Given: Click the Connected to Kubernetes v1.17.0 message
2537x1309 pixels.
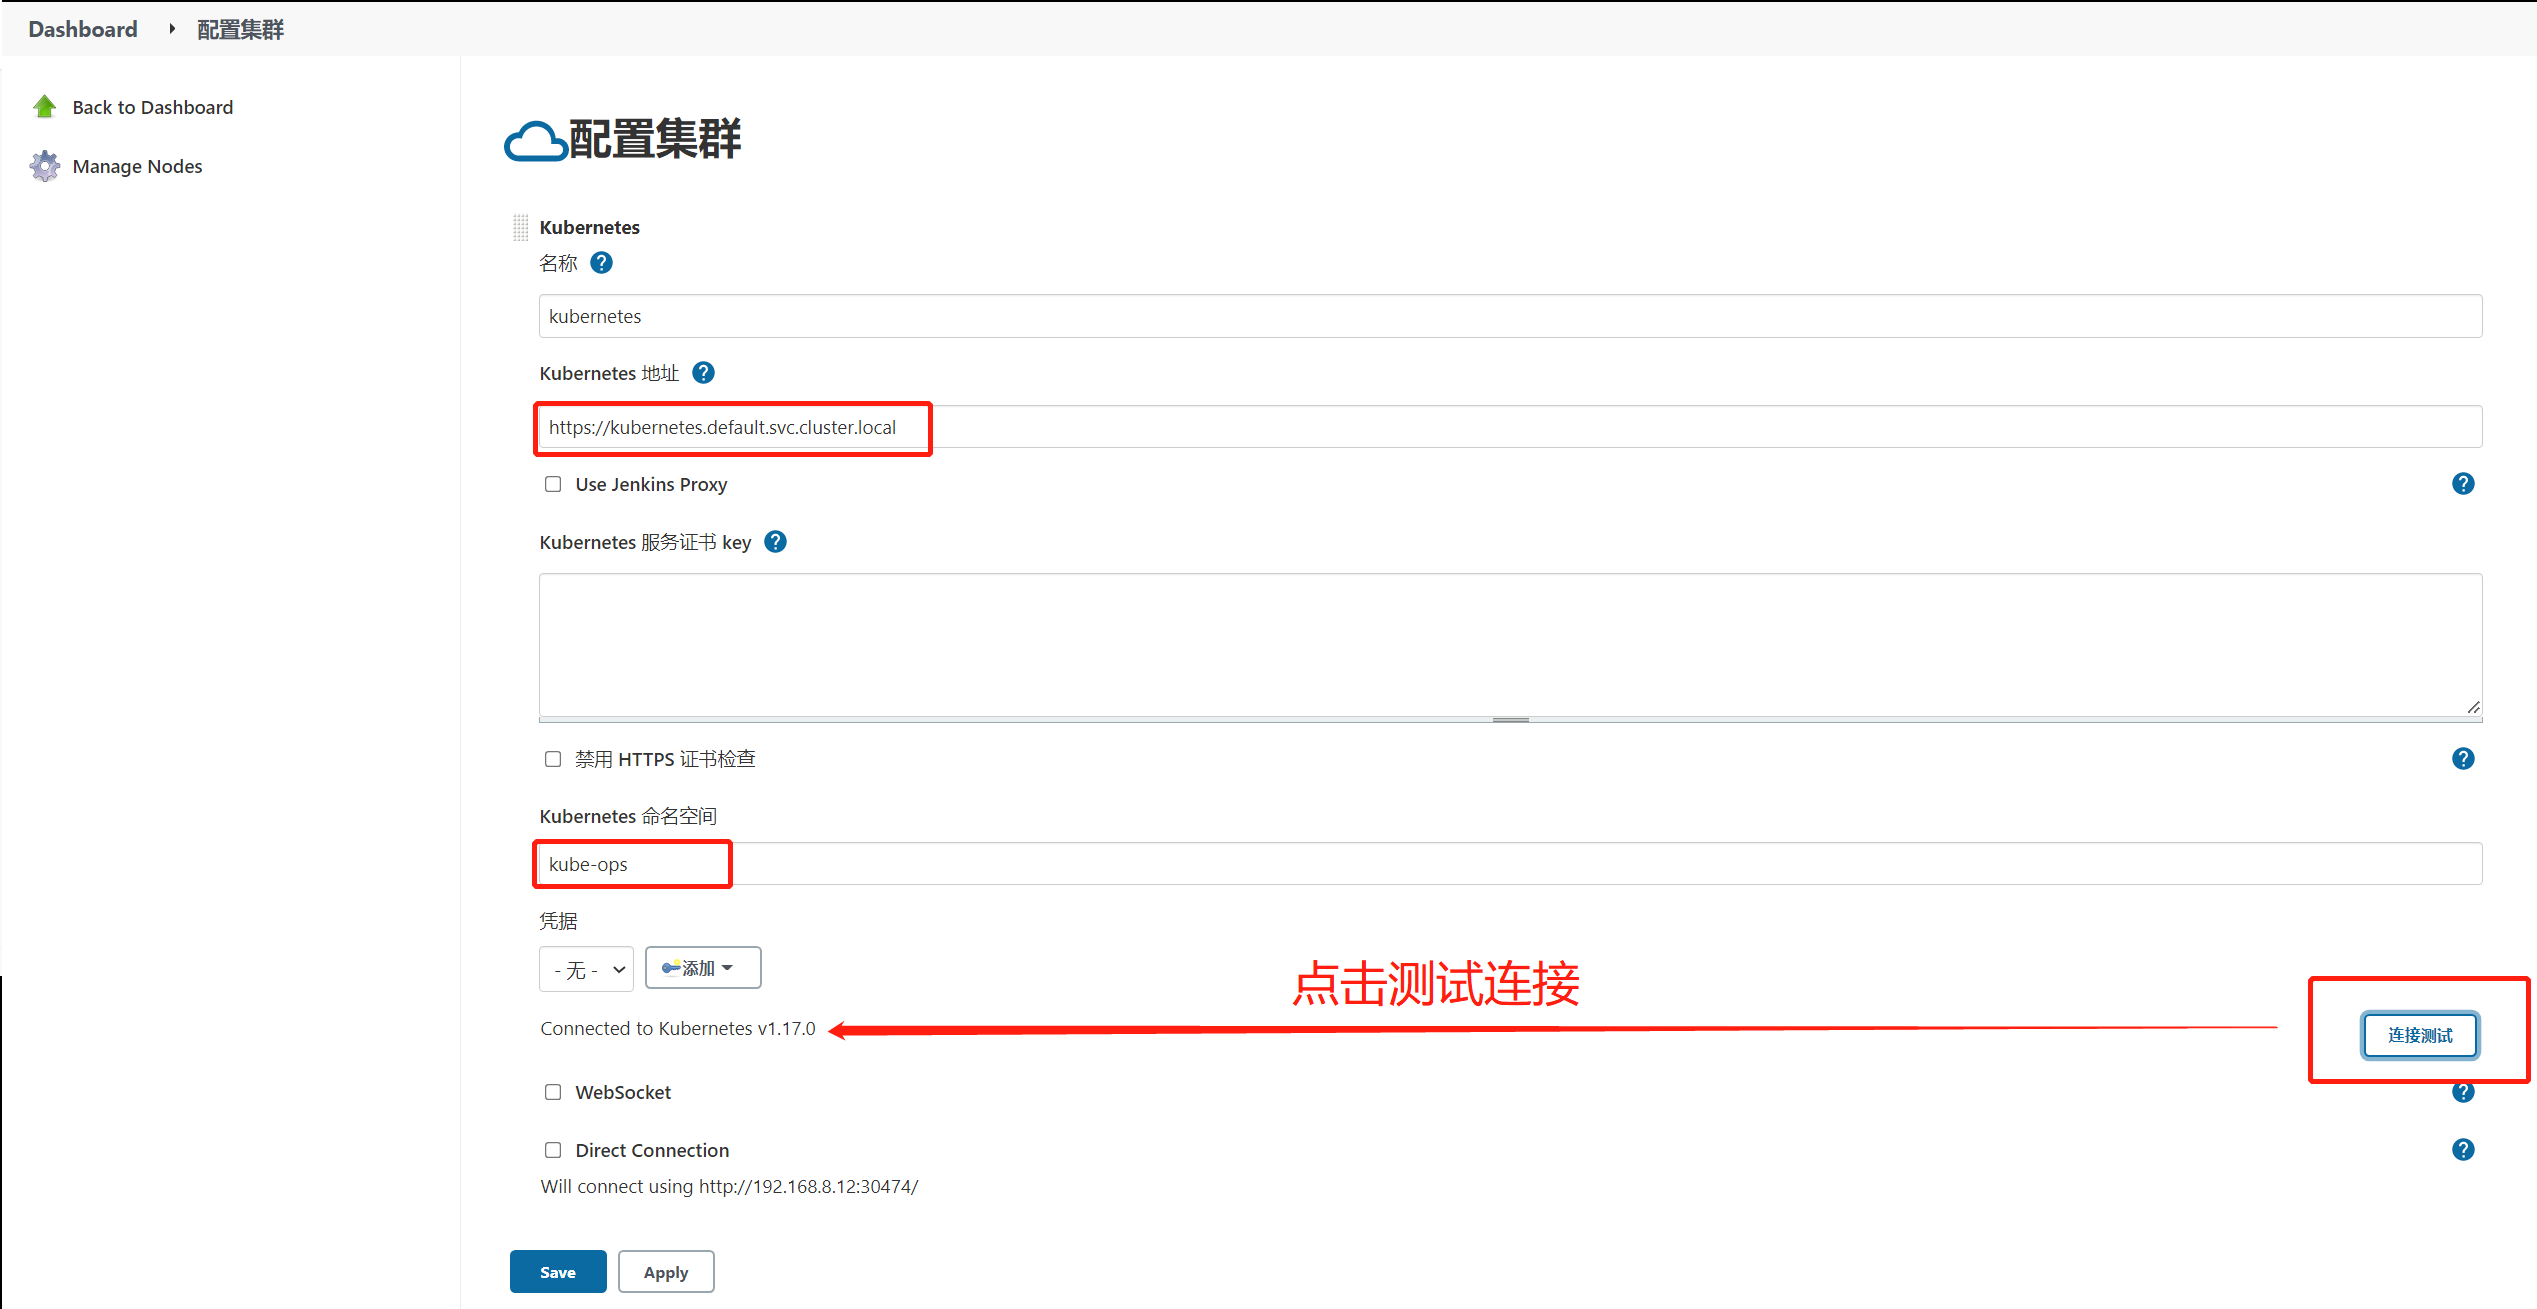Looking at the screenshot, I should 678,1029.
